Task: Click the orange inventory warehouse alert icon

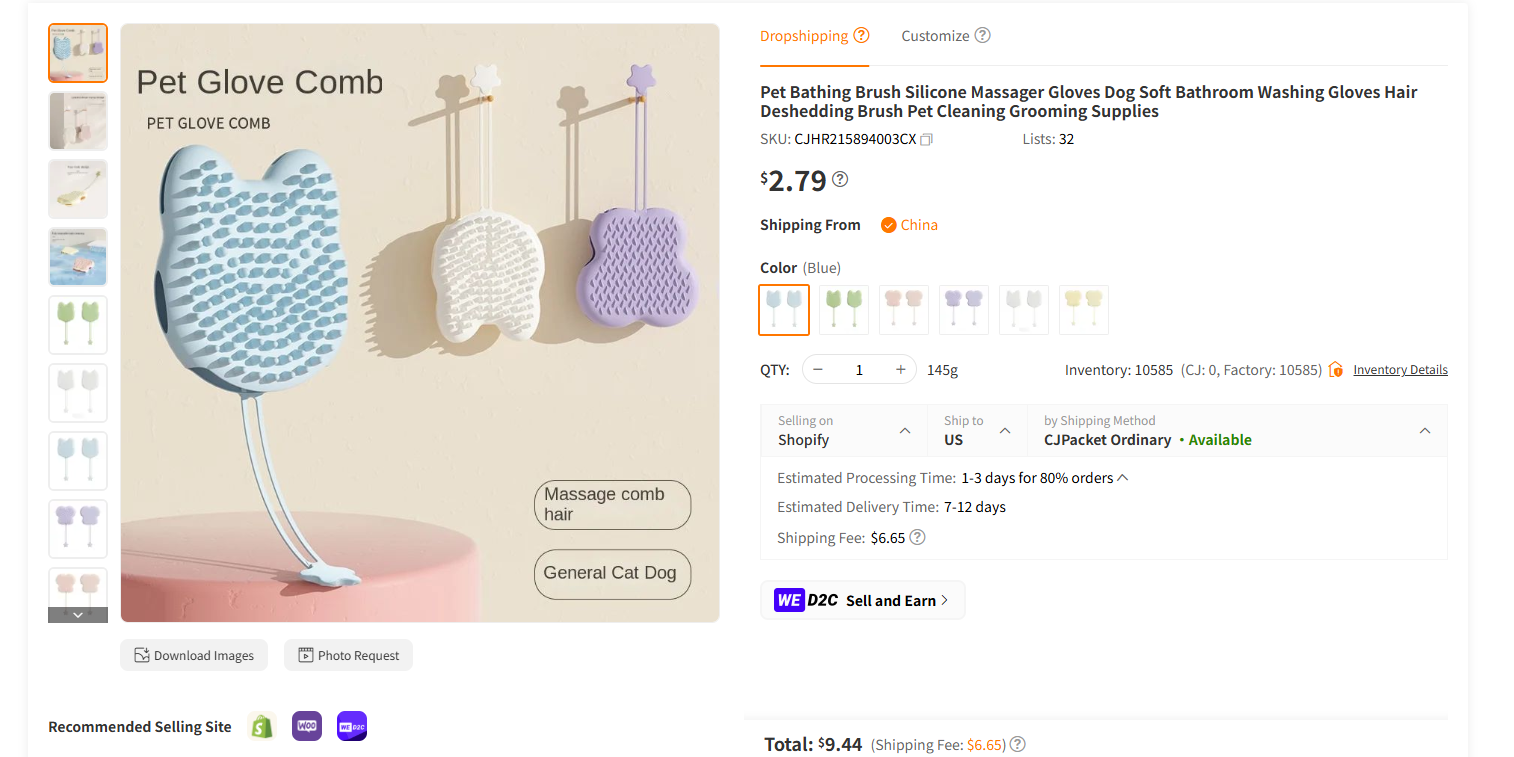Action: tap(1336, 369)
